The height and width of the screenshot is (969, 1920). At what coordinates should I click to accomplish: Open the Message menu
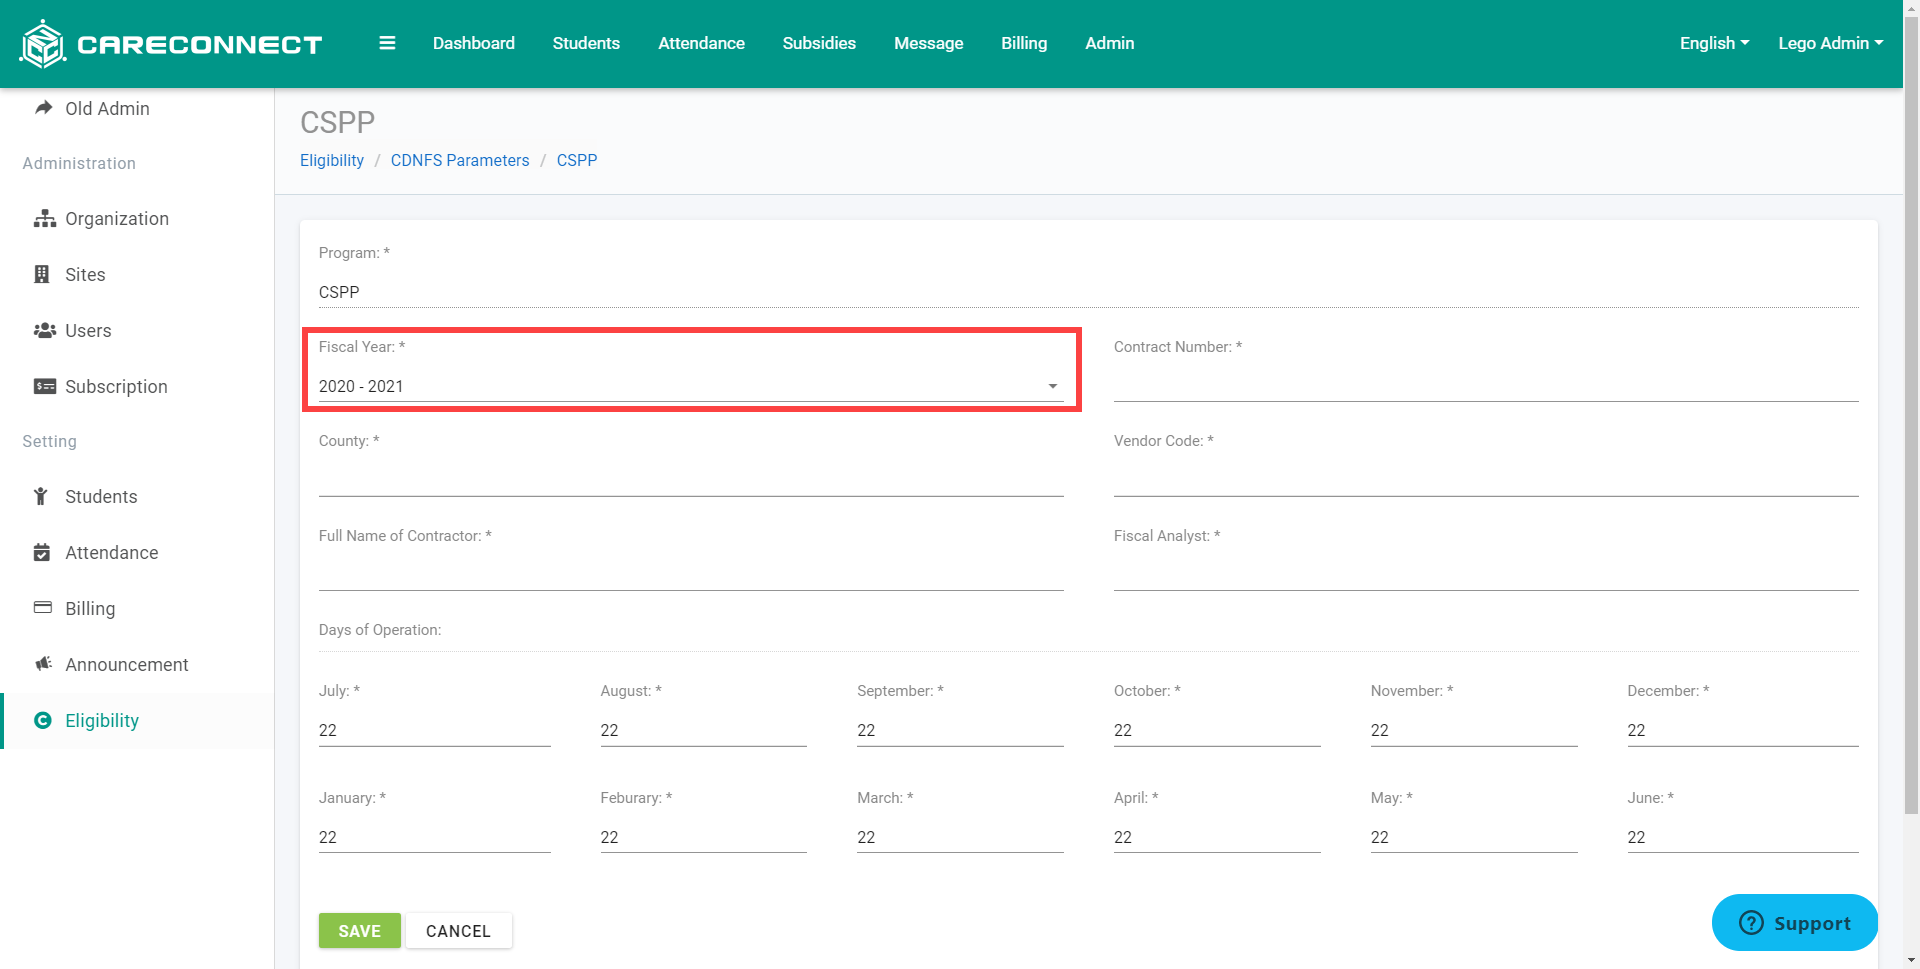(x=929, y=43)
